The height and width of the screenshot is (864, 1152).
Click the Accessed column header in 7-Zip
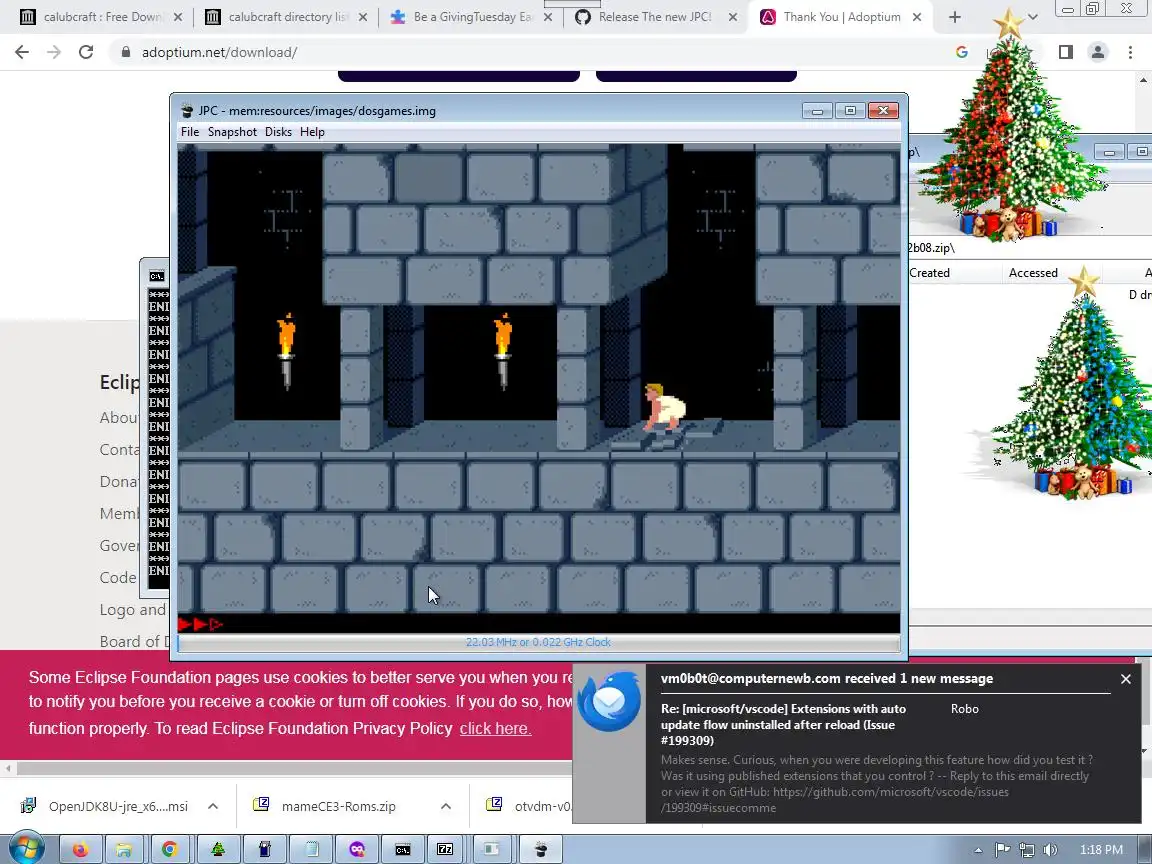coord(1033,273)
